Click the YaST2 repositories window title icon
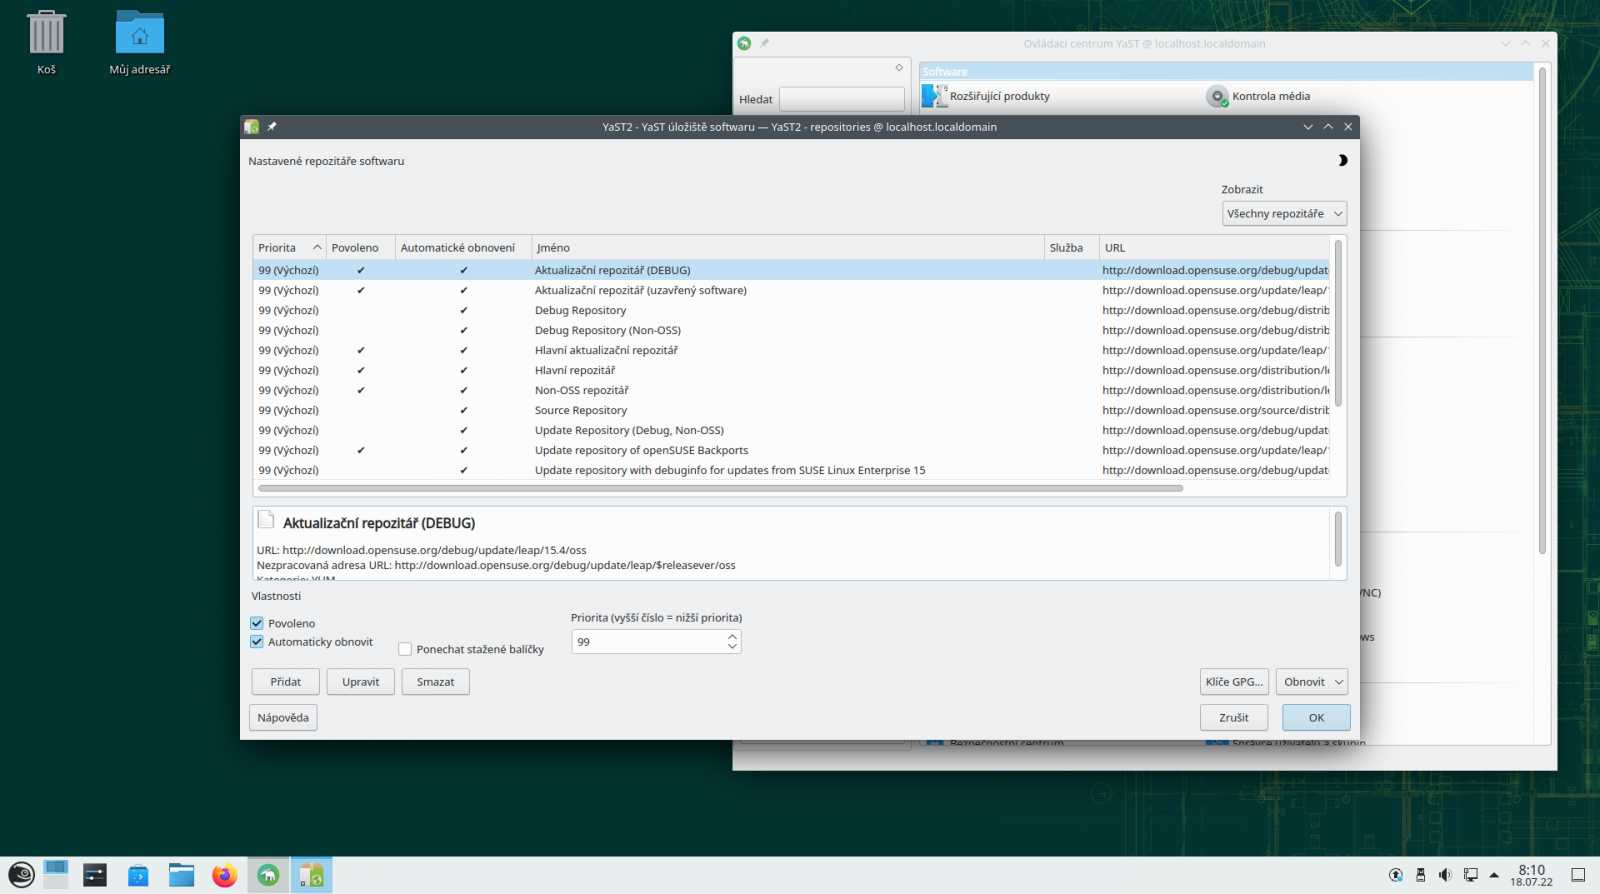This screenshot has width=1600, height=894. coord(252,127)
